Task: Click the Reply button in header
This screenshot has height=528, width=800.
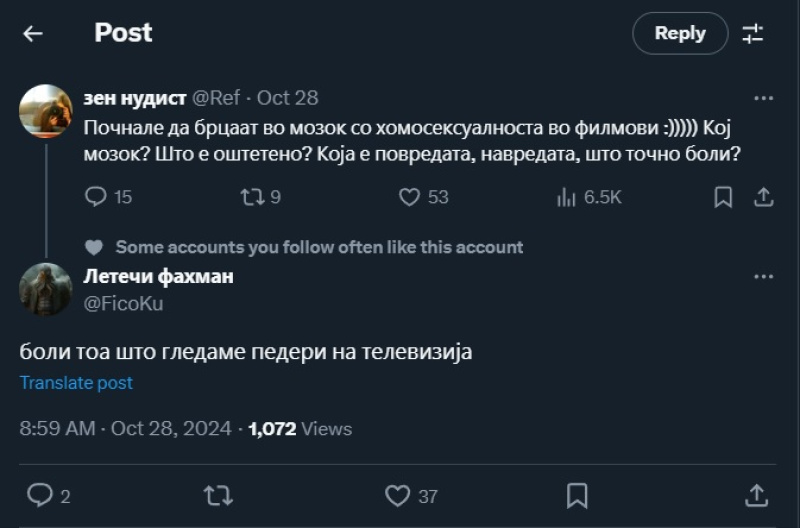Action: click(680, 33)
